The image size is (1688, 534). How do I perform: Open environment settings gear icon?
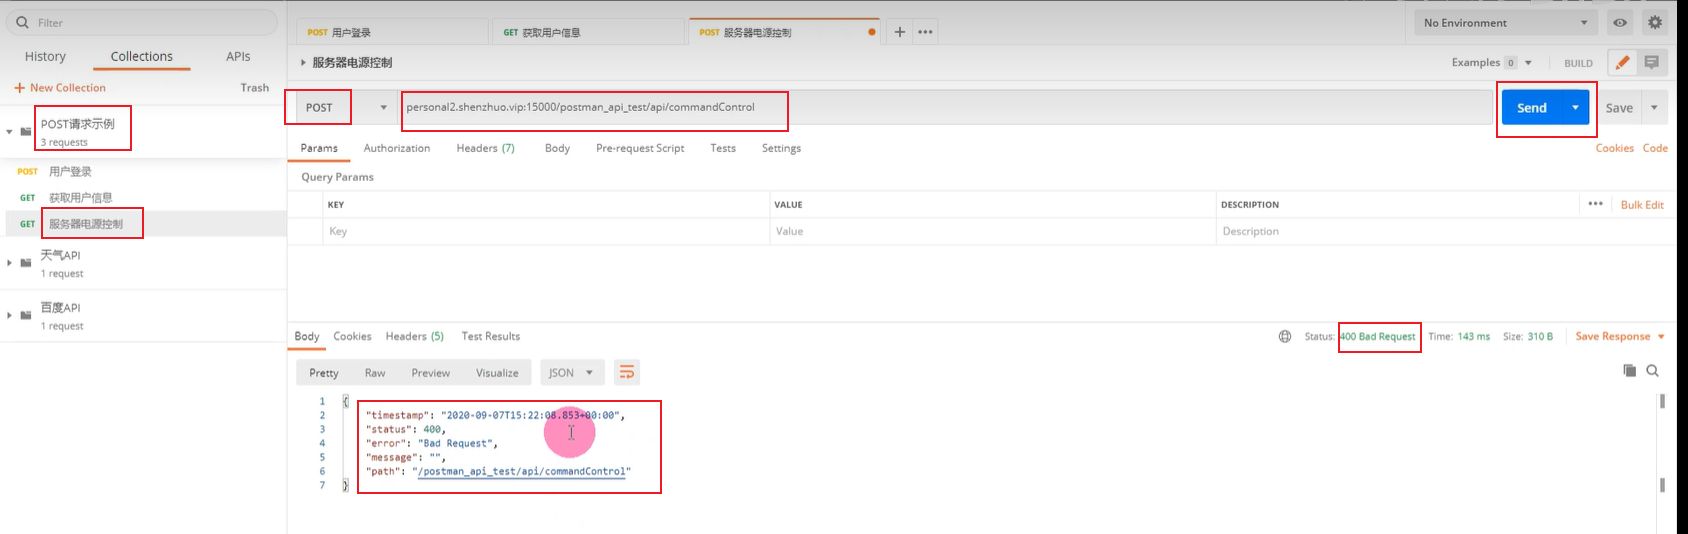click(1655, 23)
